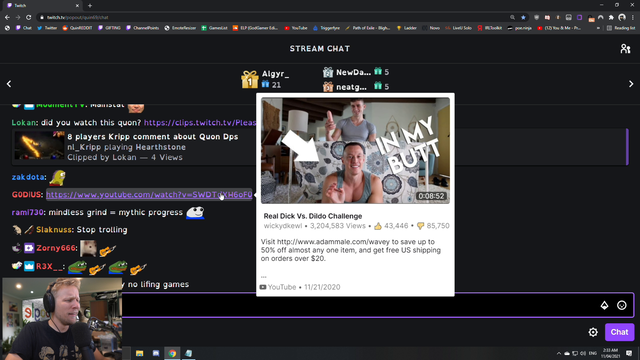Viewport: 640px width, 360px height.
Task: Expand system tray hidden icons chevron
Action: (558, 353)
